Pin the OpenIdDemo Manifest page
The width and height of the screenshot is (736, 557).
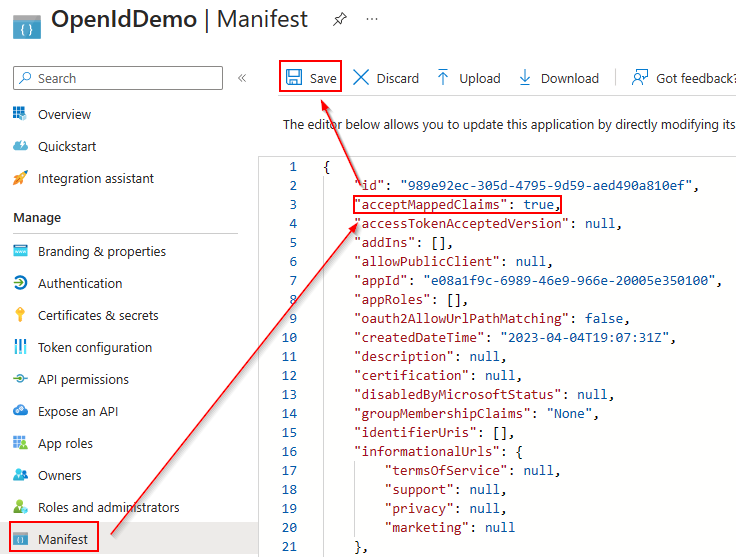pos(339,19)
